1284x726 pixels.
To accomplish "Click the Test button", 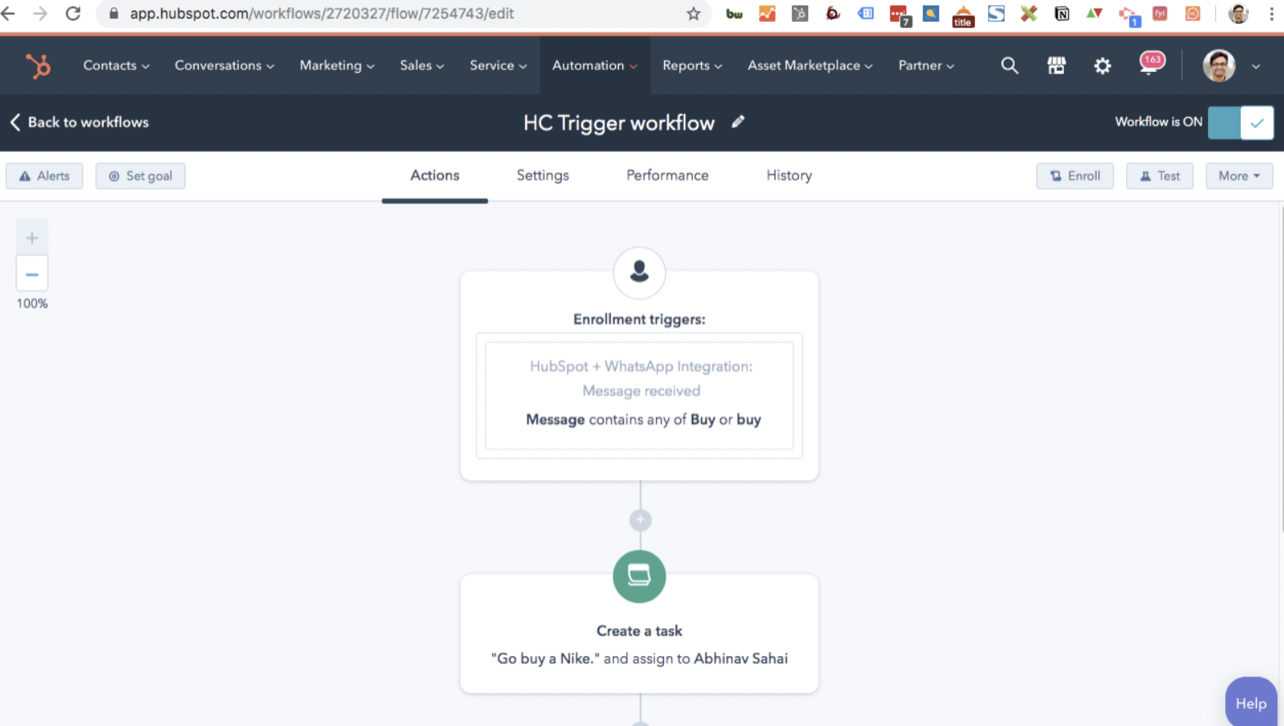I will [1160, 176].
